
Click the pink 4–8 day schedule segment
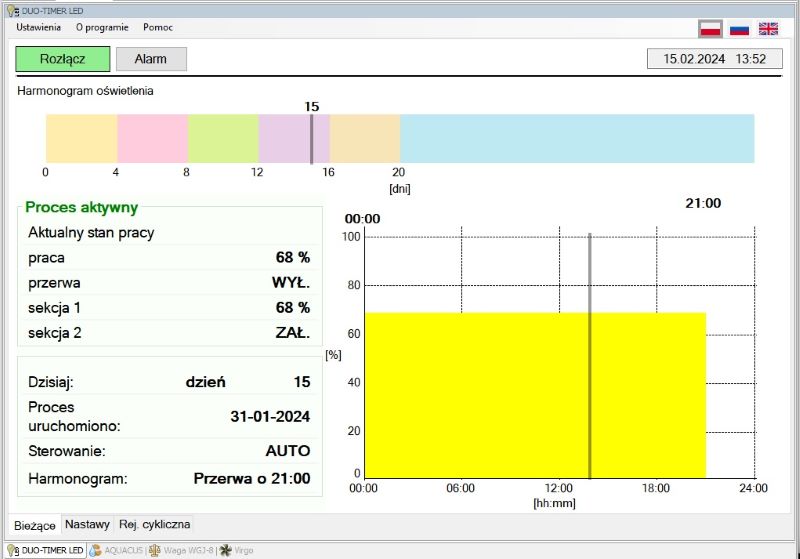click(152, 139)
